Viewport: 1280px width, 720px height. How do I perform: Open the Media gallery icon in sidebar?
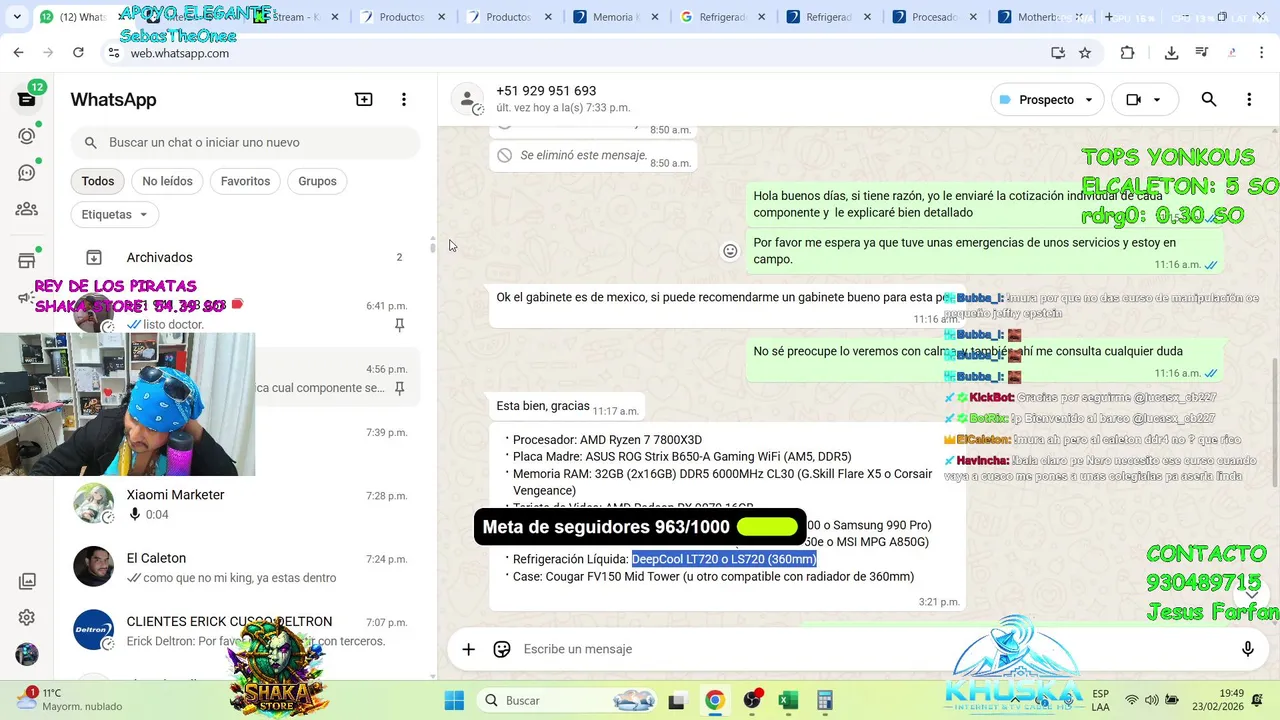[x=27, y=581]
